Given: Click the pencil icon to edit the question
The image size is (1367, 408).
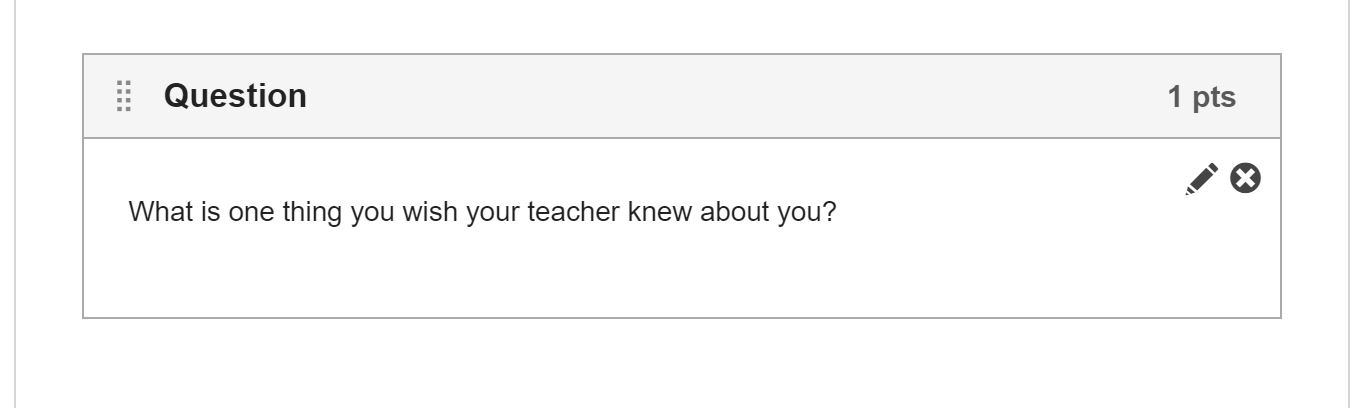Looking at the screenshot, I should pyautogui.click(x=1202, y=178).
